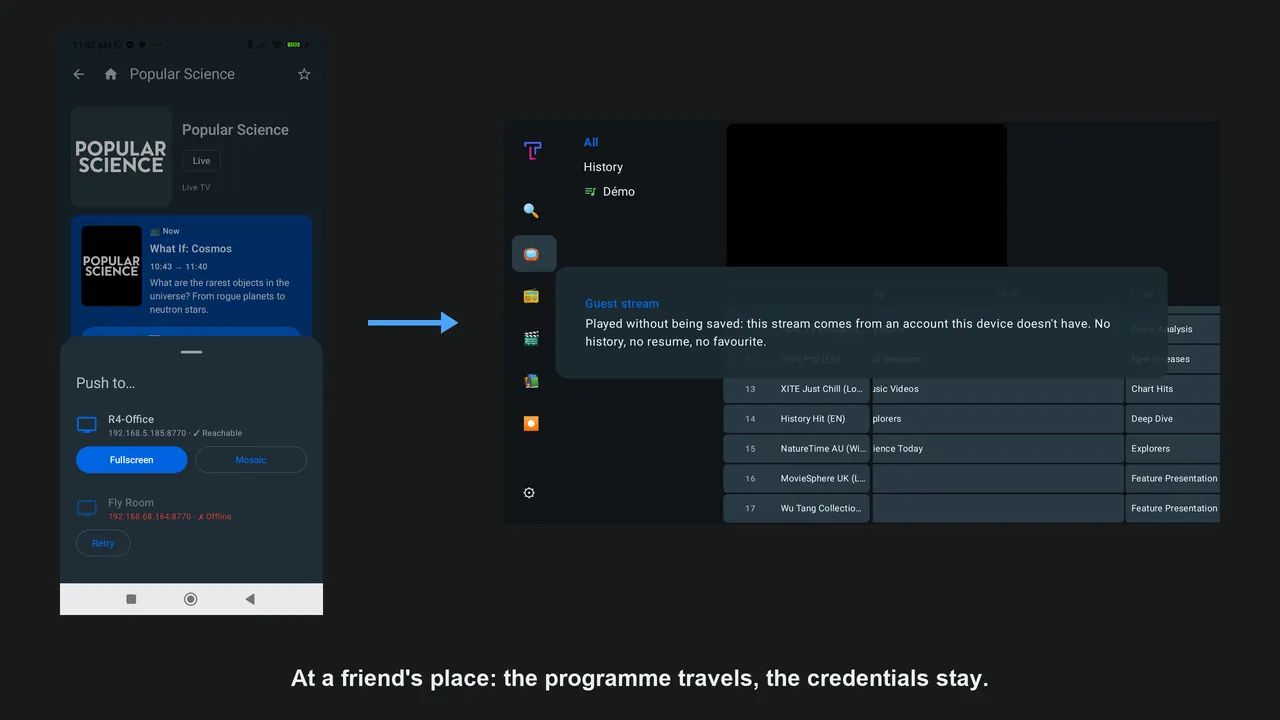This screenshot has width=1280, height=720.
Task: Open the Radio section in the sidebar
Action: tap(531, 296)
